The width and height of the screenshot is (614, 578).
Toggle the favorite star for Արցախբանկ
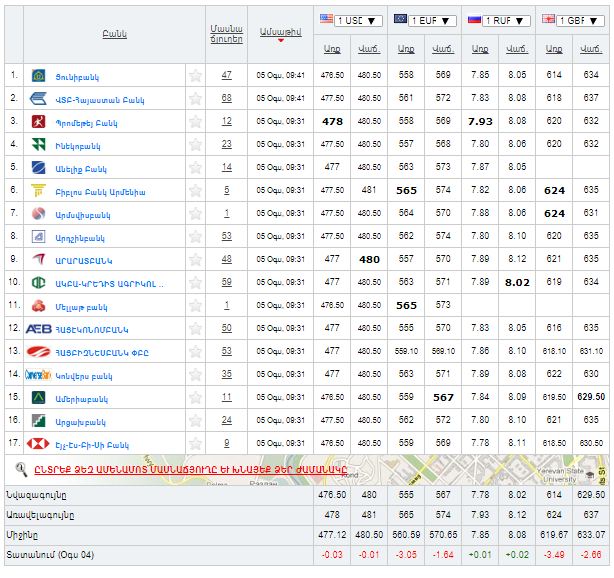click(x=196, y=420)
